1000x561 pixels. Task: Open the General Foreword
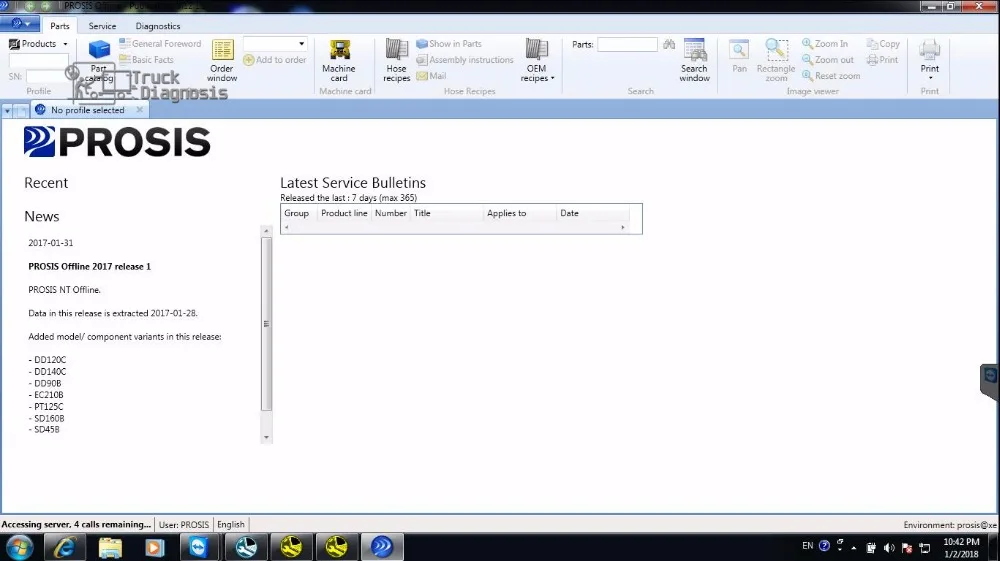tap(160, 43)
